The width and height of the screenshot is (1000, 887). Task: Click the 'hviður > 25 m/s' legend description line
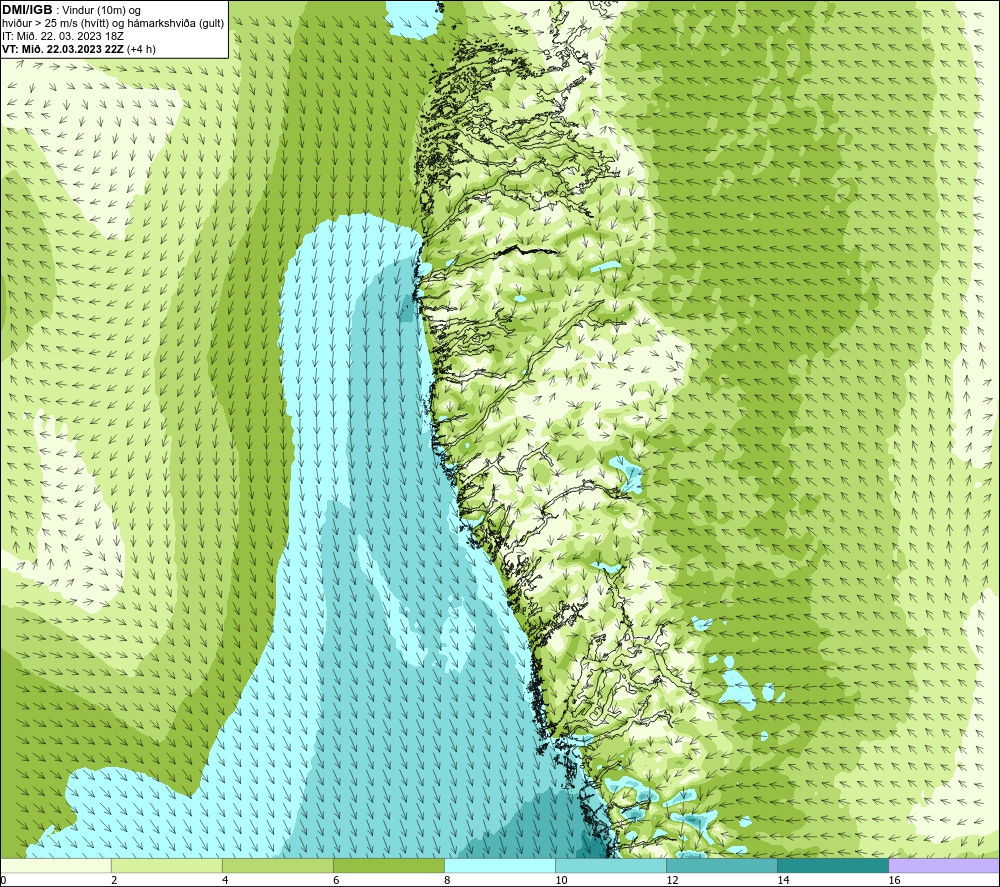[113, 23]
